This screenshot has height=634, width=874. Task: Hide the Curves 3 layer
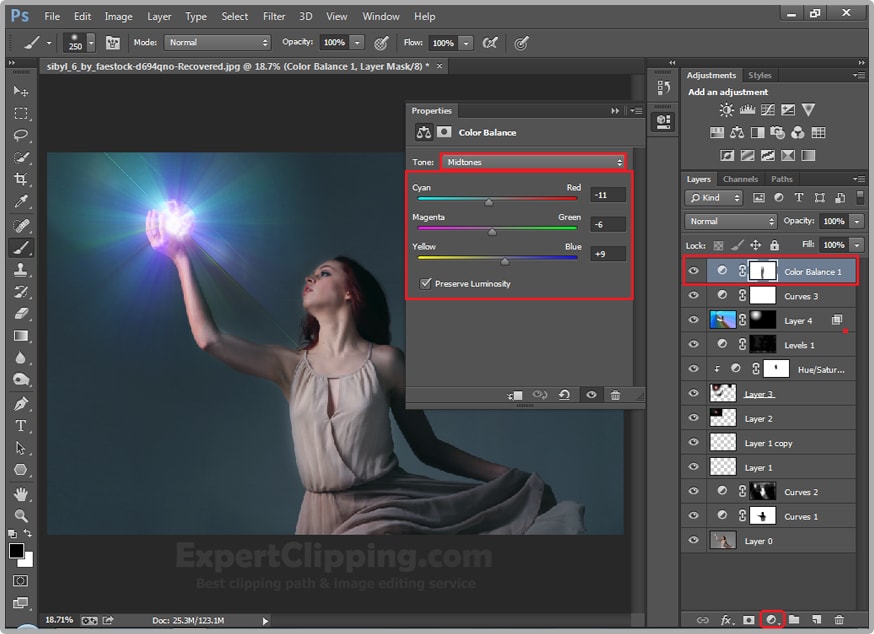coord(694,296)
